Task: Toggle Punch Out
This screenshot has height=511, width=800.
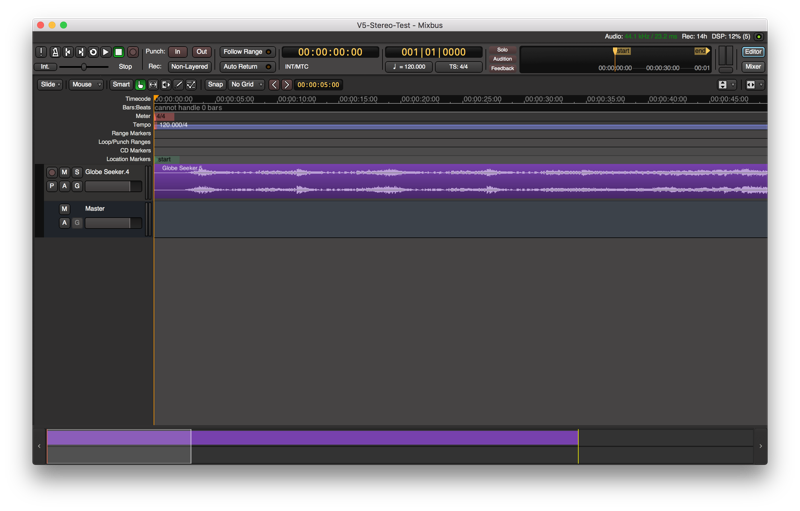Action: pyautogui.click(x=202, y=52)
